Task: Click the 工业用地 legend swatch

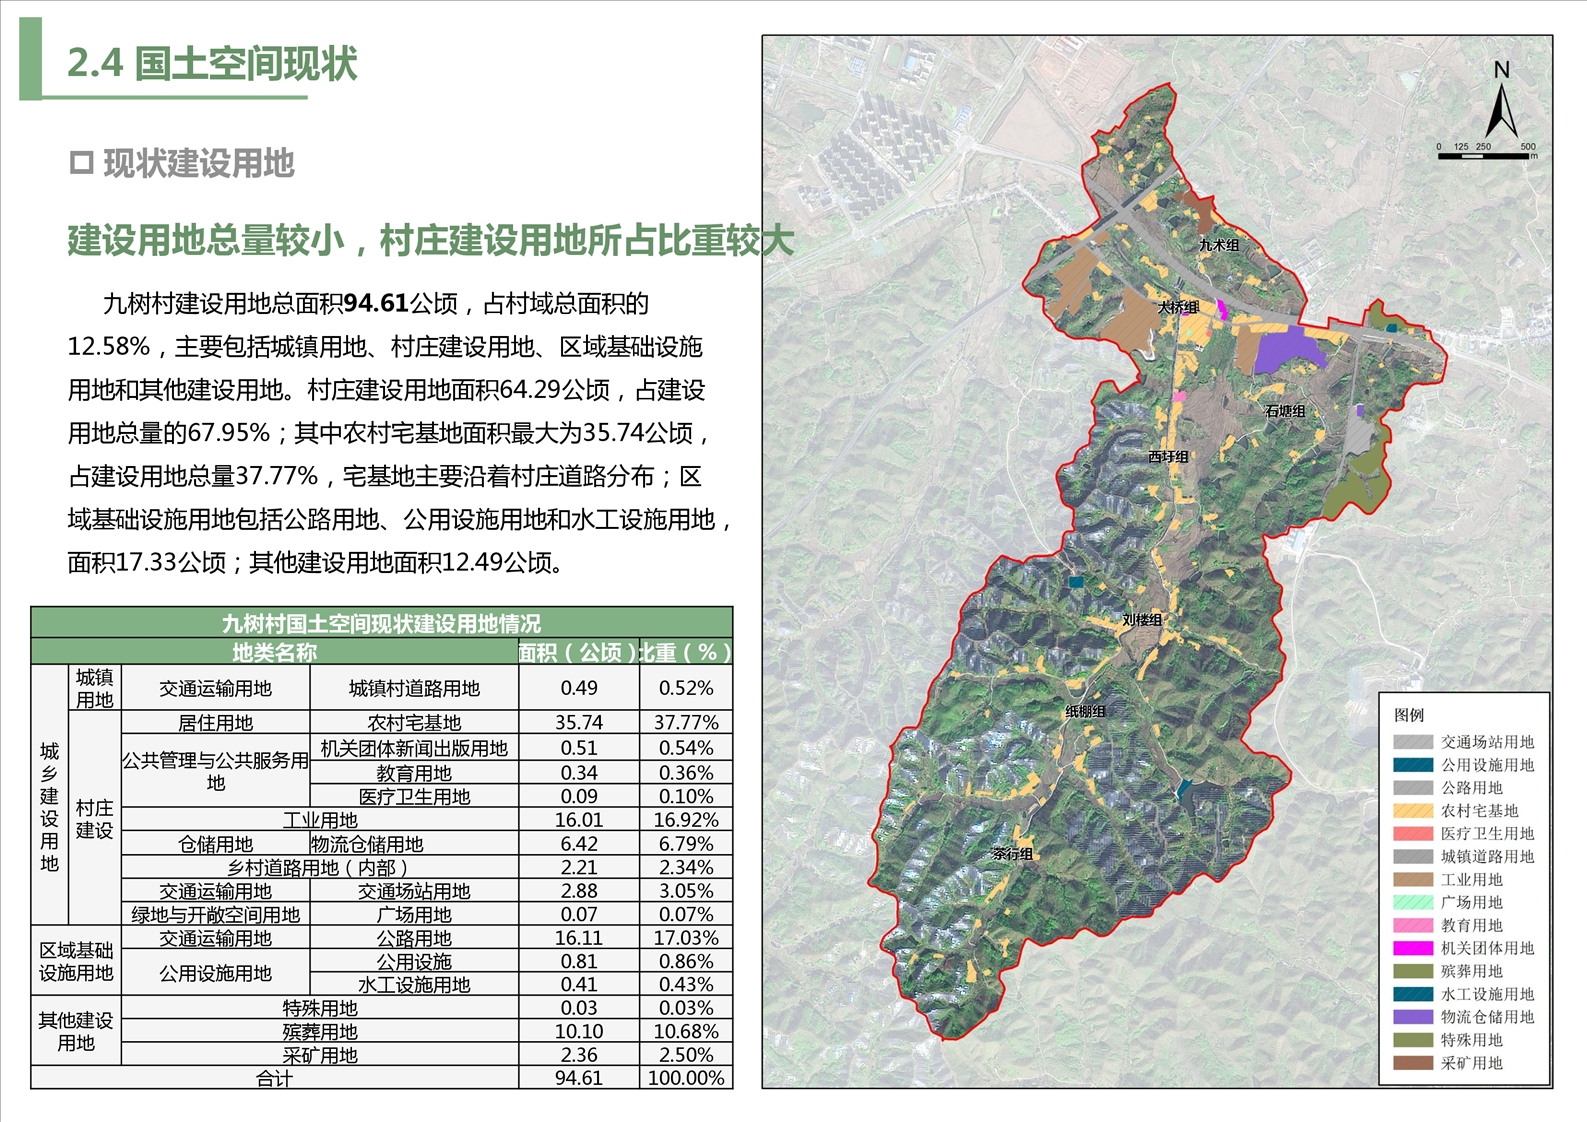Action: click(1413, 880)
